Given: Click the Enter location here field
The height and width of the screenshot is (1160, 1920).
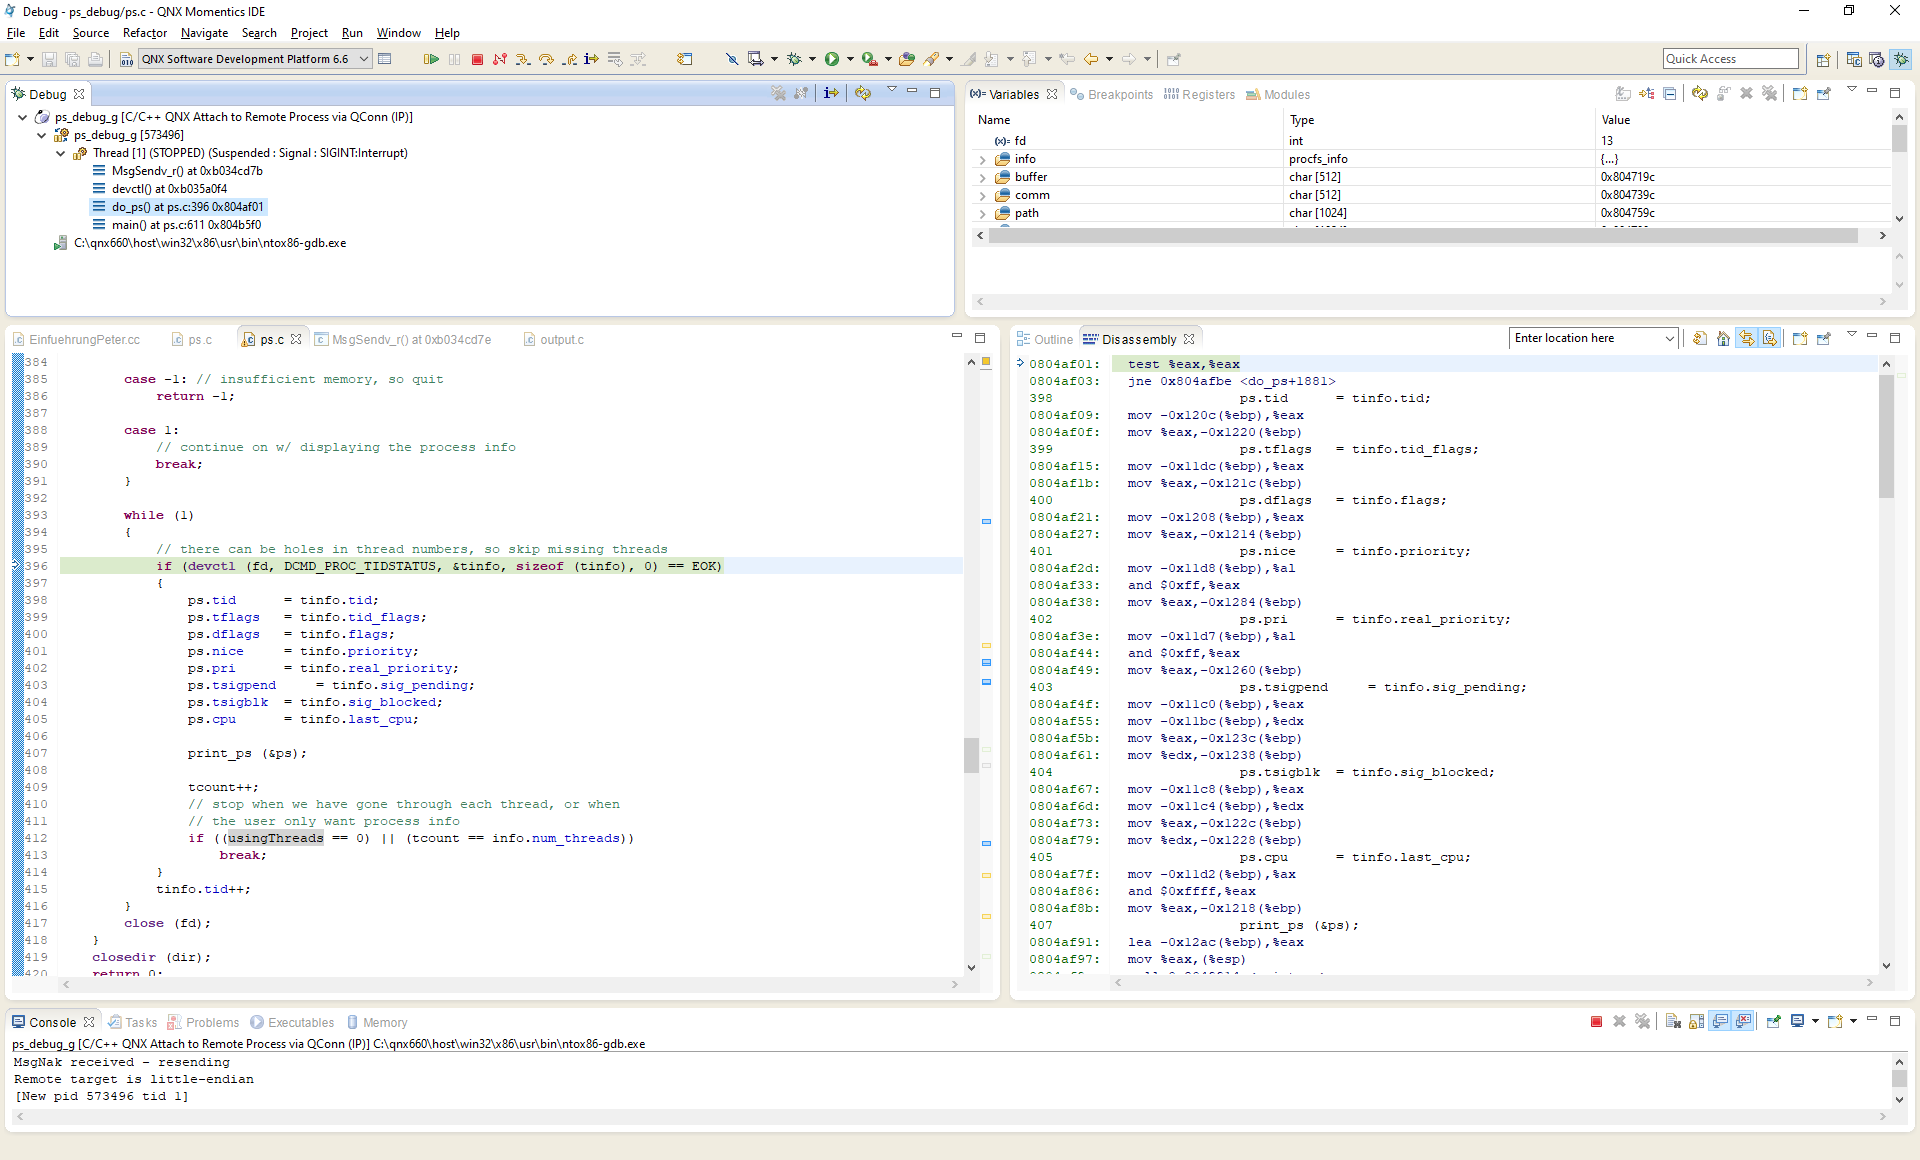Looking at the screenshot, I should coord(1585,339).
